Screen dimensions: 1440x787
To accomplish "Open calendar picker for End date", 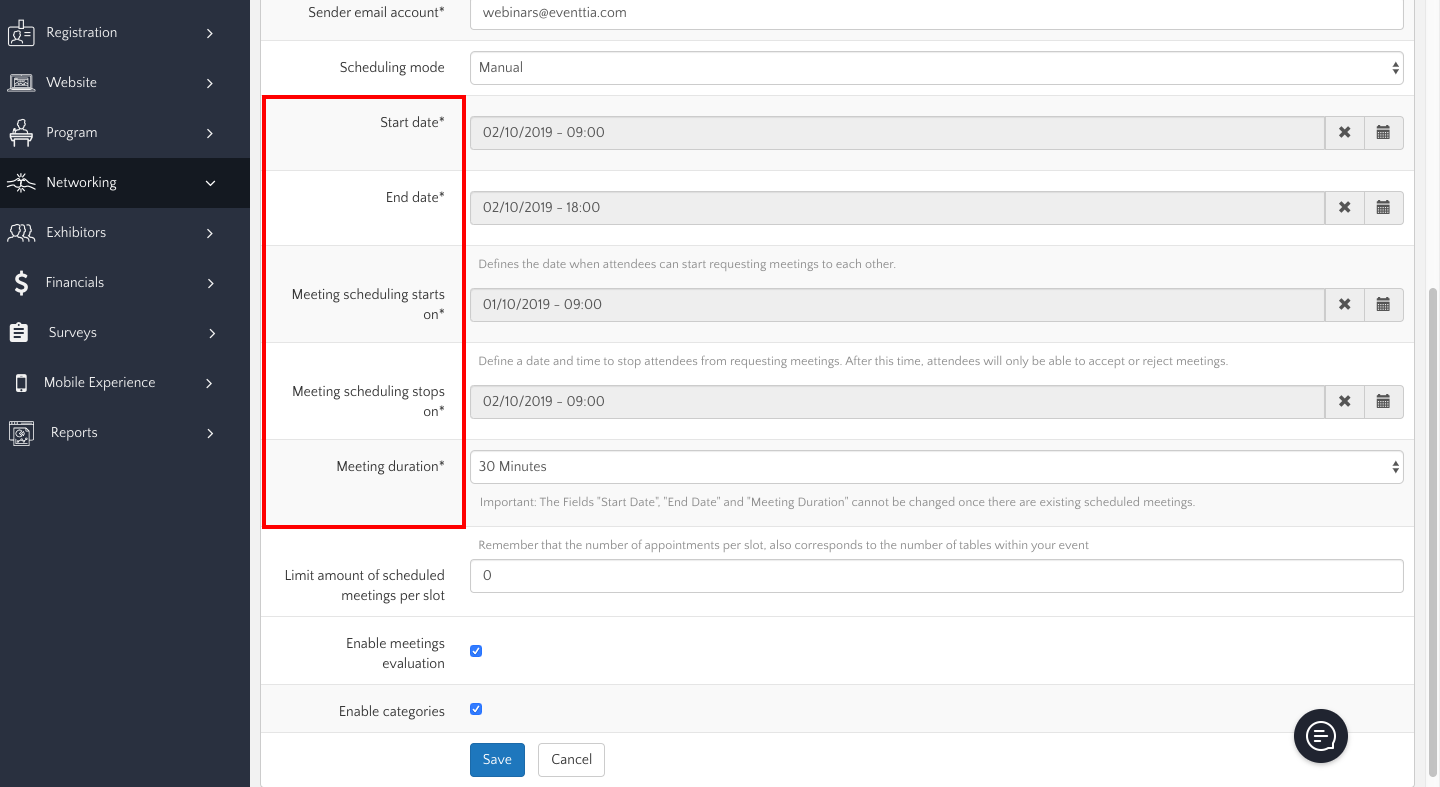I will 1383,208.
